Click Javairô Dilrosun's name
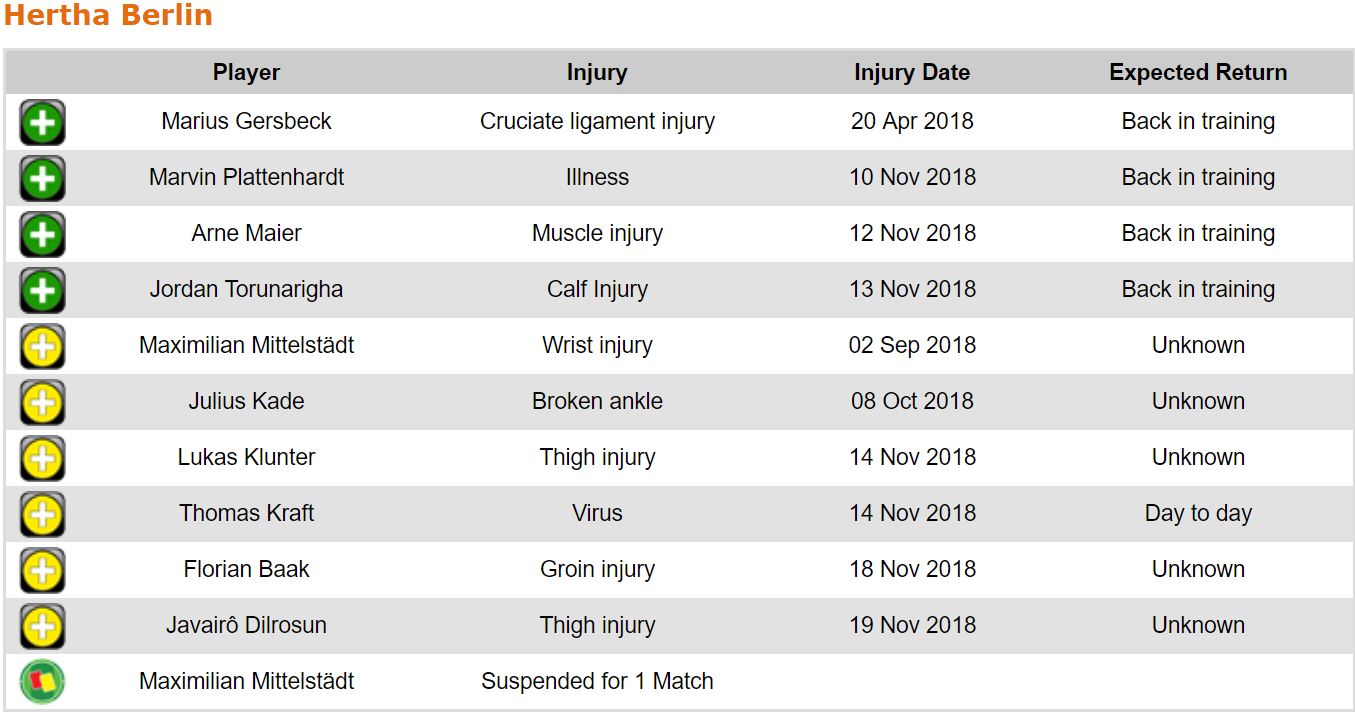 point(246,626)
